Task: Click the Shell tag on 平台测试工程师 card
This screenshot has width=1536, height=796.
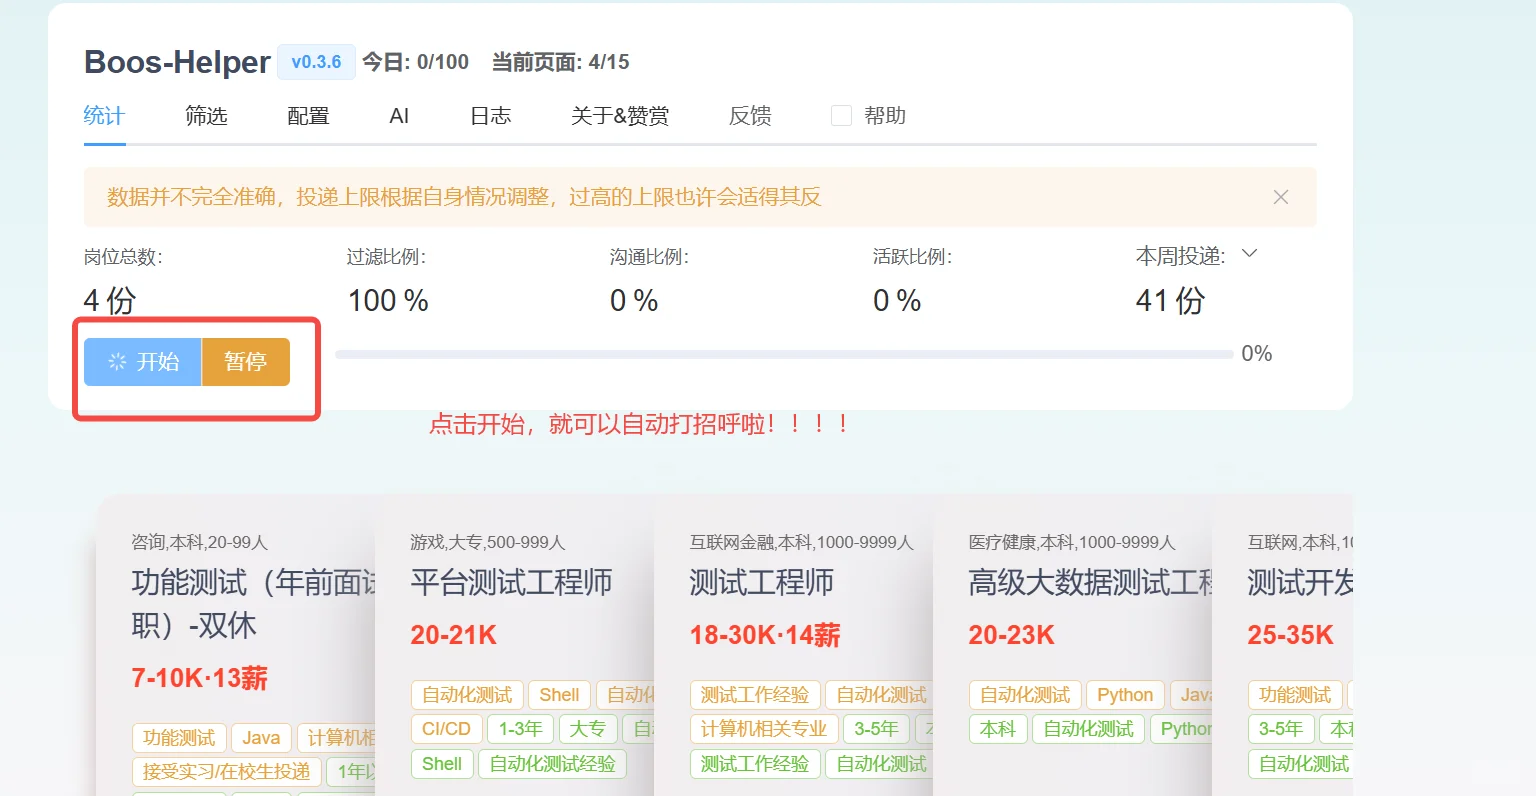Action: (559, 694)
